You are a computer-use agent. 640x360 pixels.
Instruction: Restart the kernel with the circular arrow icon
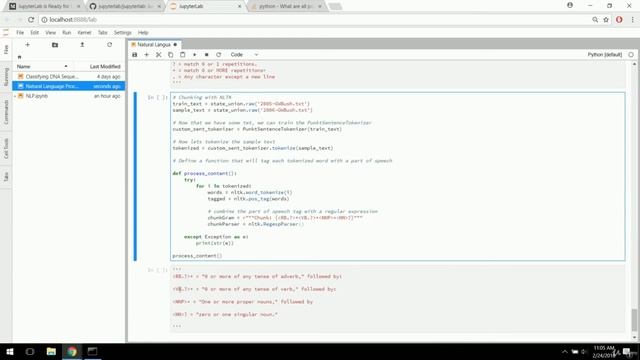click(x=219, y=55)
